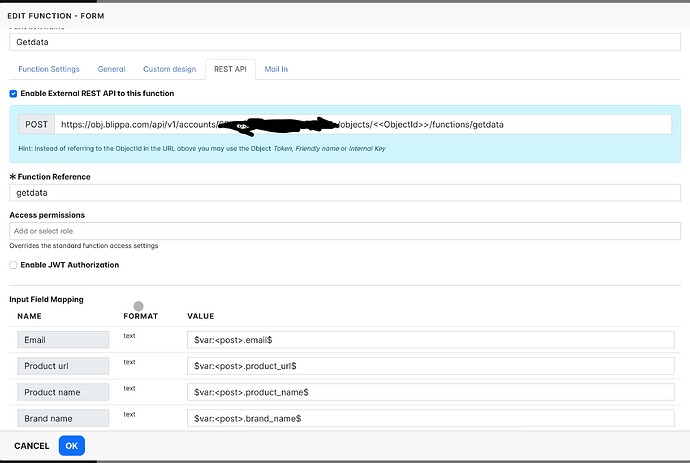The width and height of the screenshot is (690, 463).
Task: Select the REST API tab
Action: 227,69
